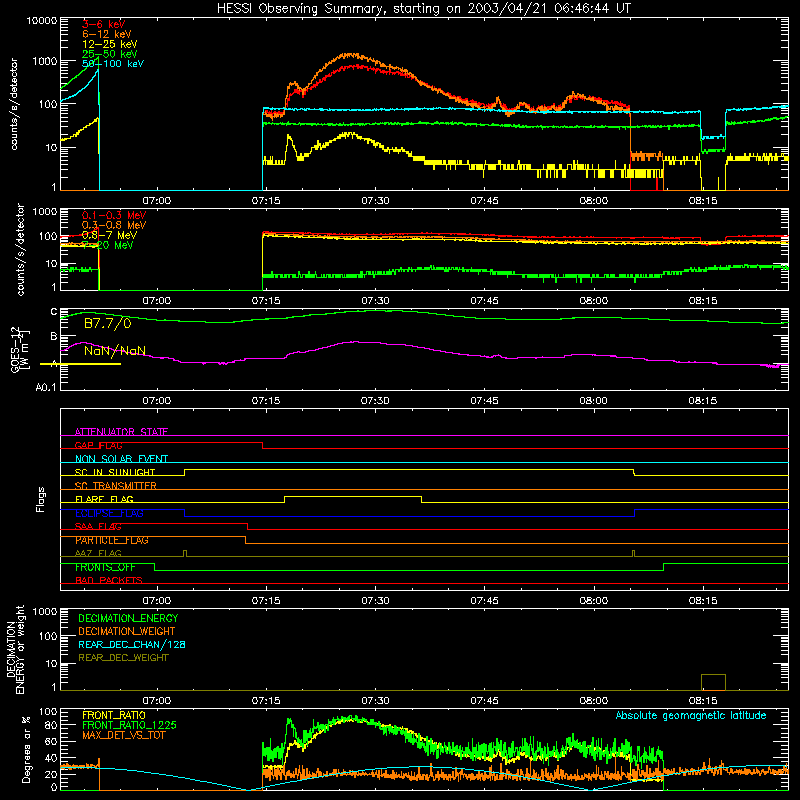Click the REAR_DEC_CHAN/128 legend entry

[132, 645]
